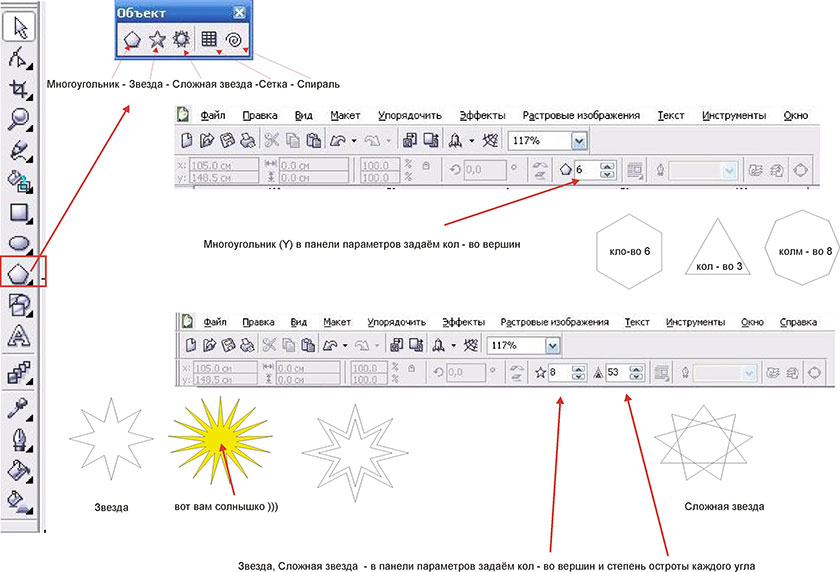Select the Star tool in Объект flyout
Image resolution: width=840 pixels, height=572 pixels.
pos(157,40)
